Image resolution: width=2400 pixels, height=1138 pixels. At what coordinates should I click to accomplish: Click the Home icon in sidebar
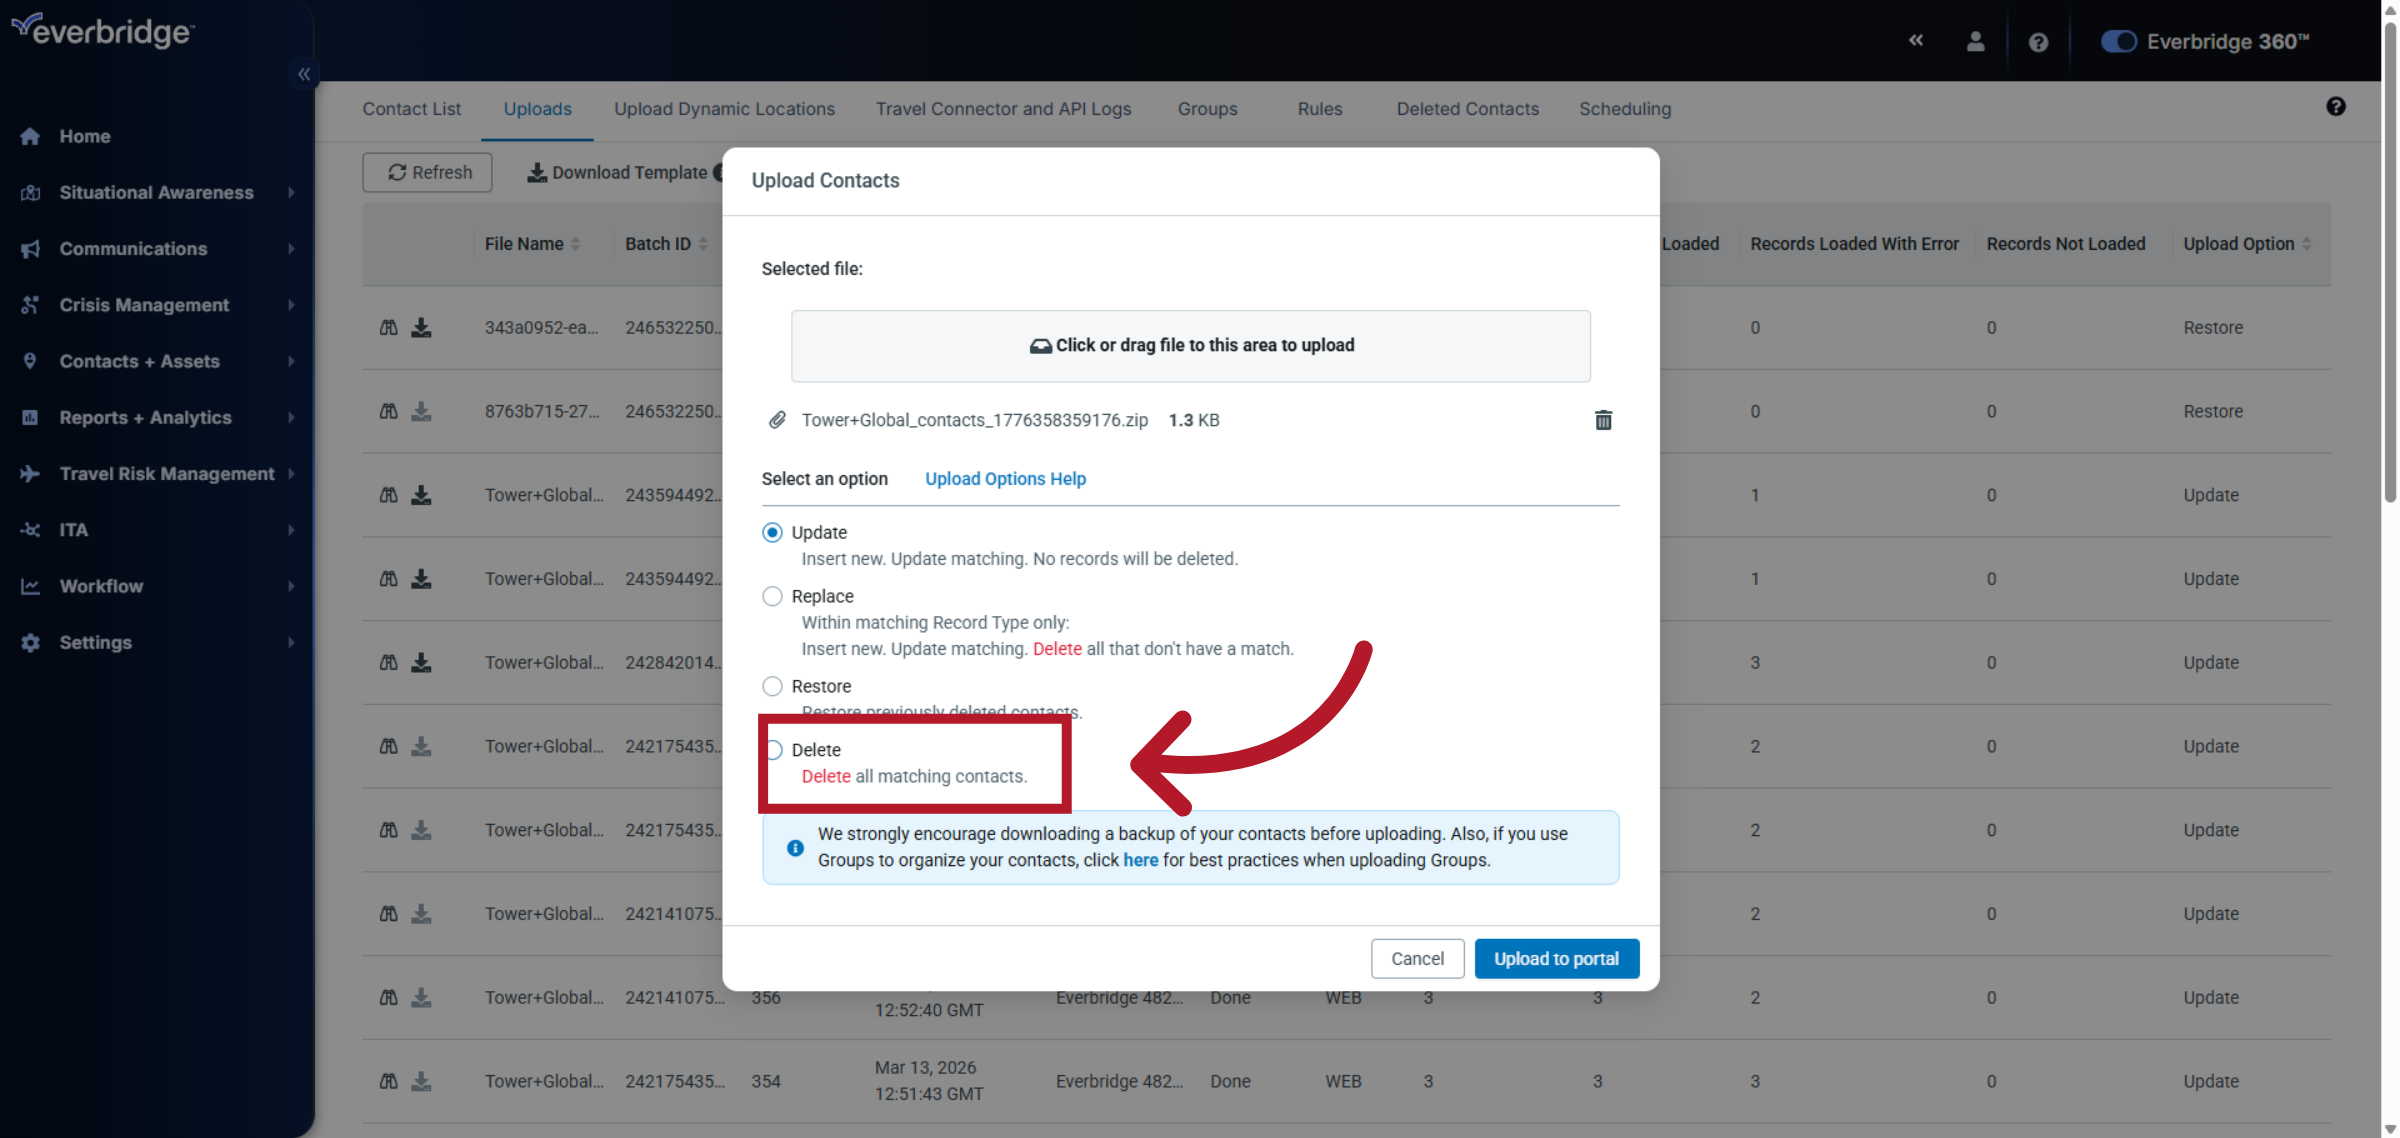pyautogui.click(x=30, y=136)
